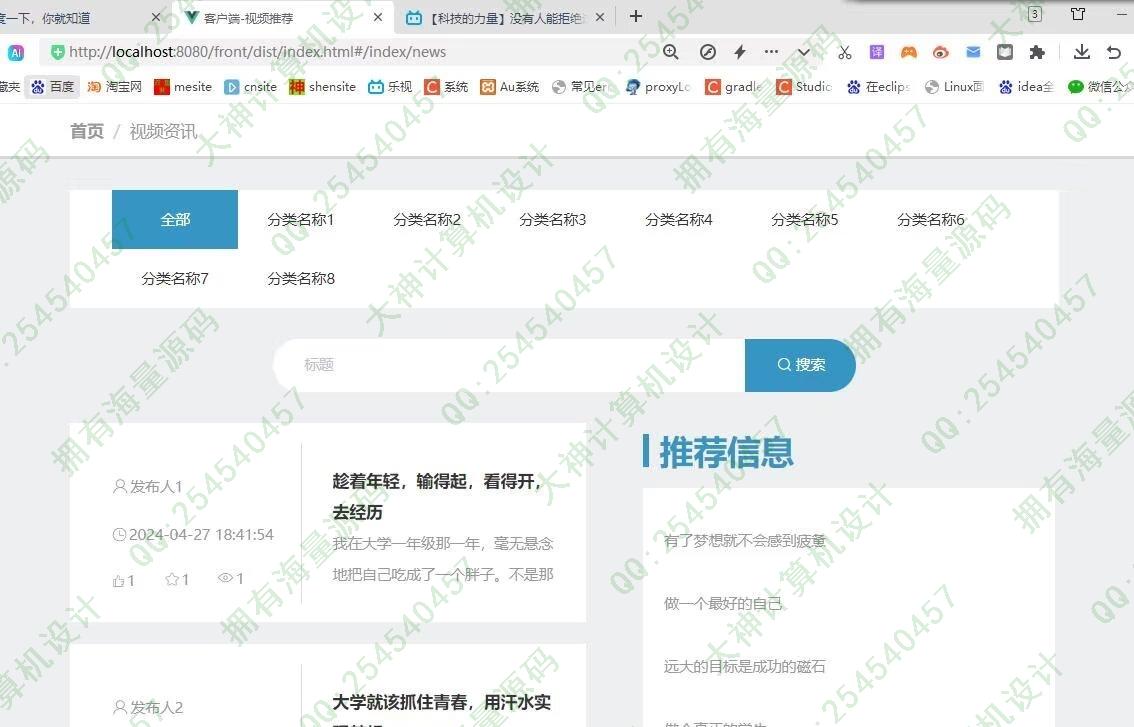Open the 淘宝网 bookmark

(114, 87)
